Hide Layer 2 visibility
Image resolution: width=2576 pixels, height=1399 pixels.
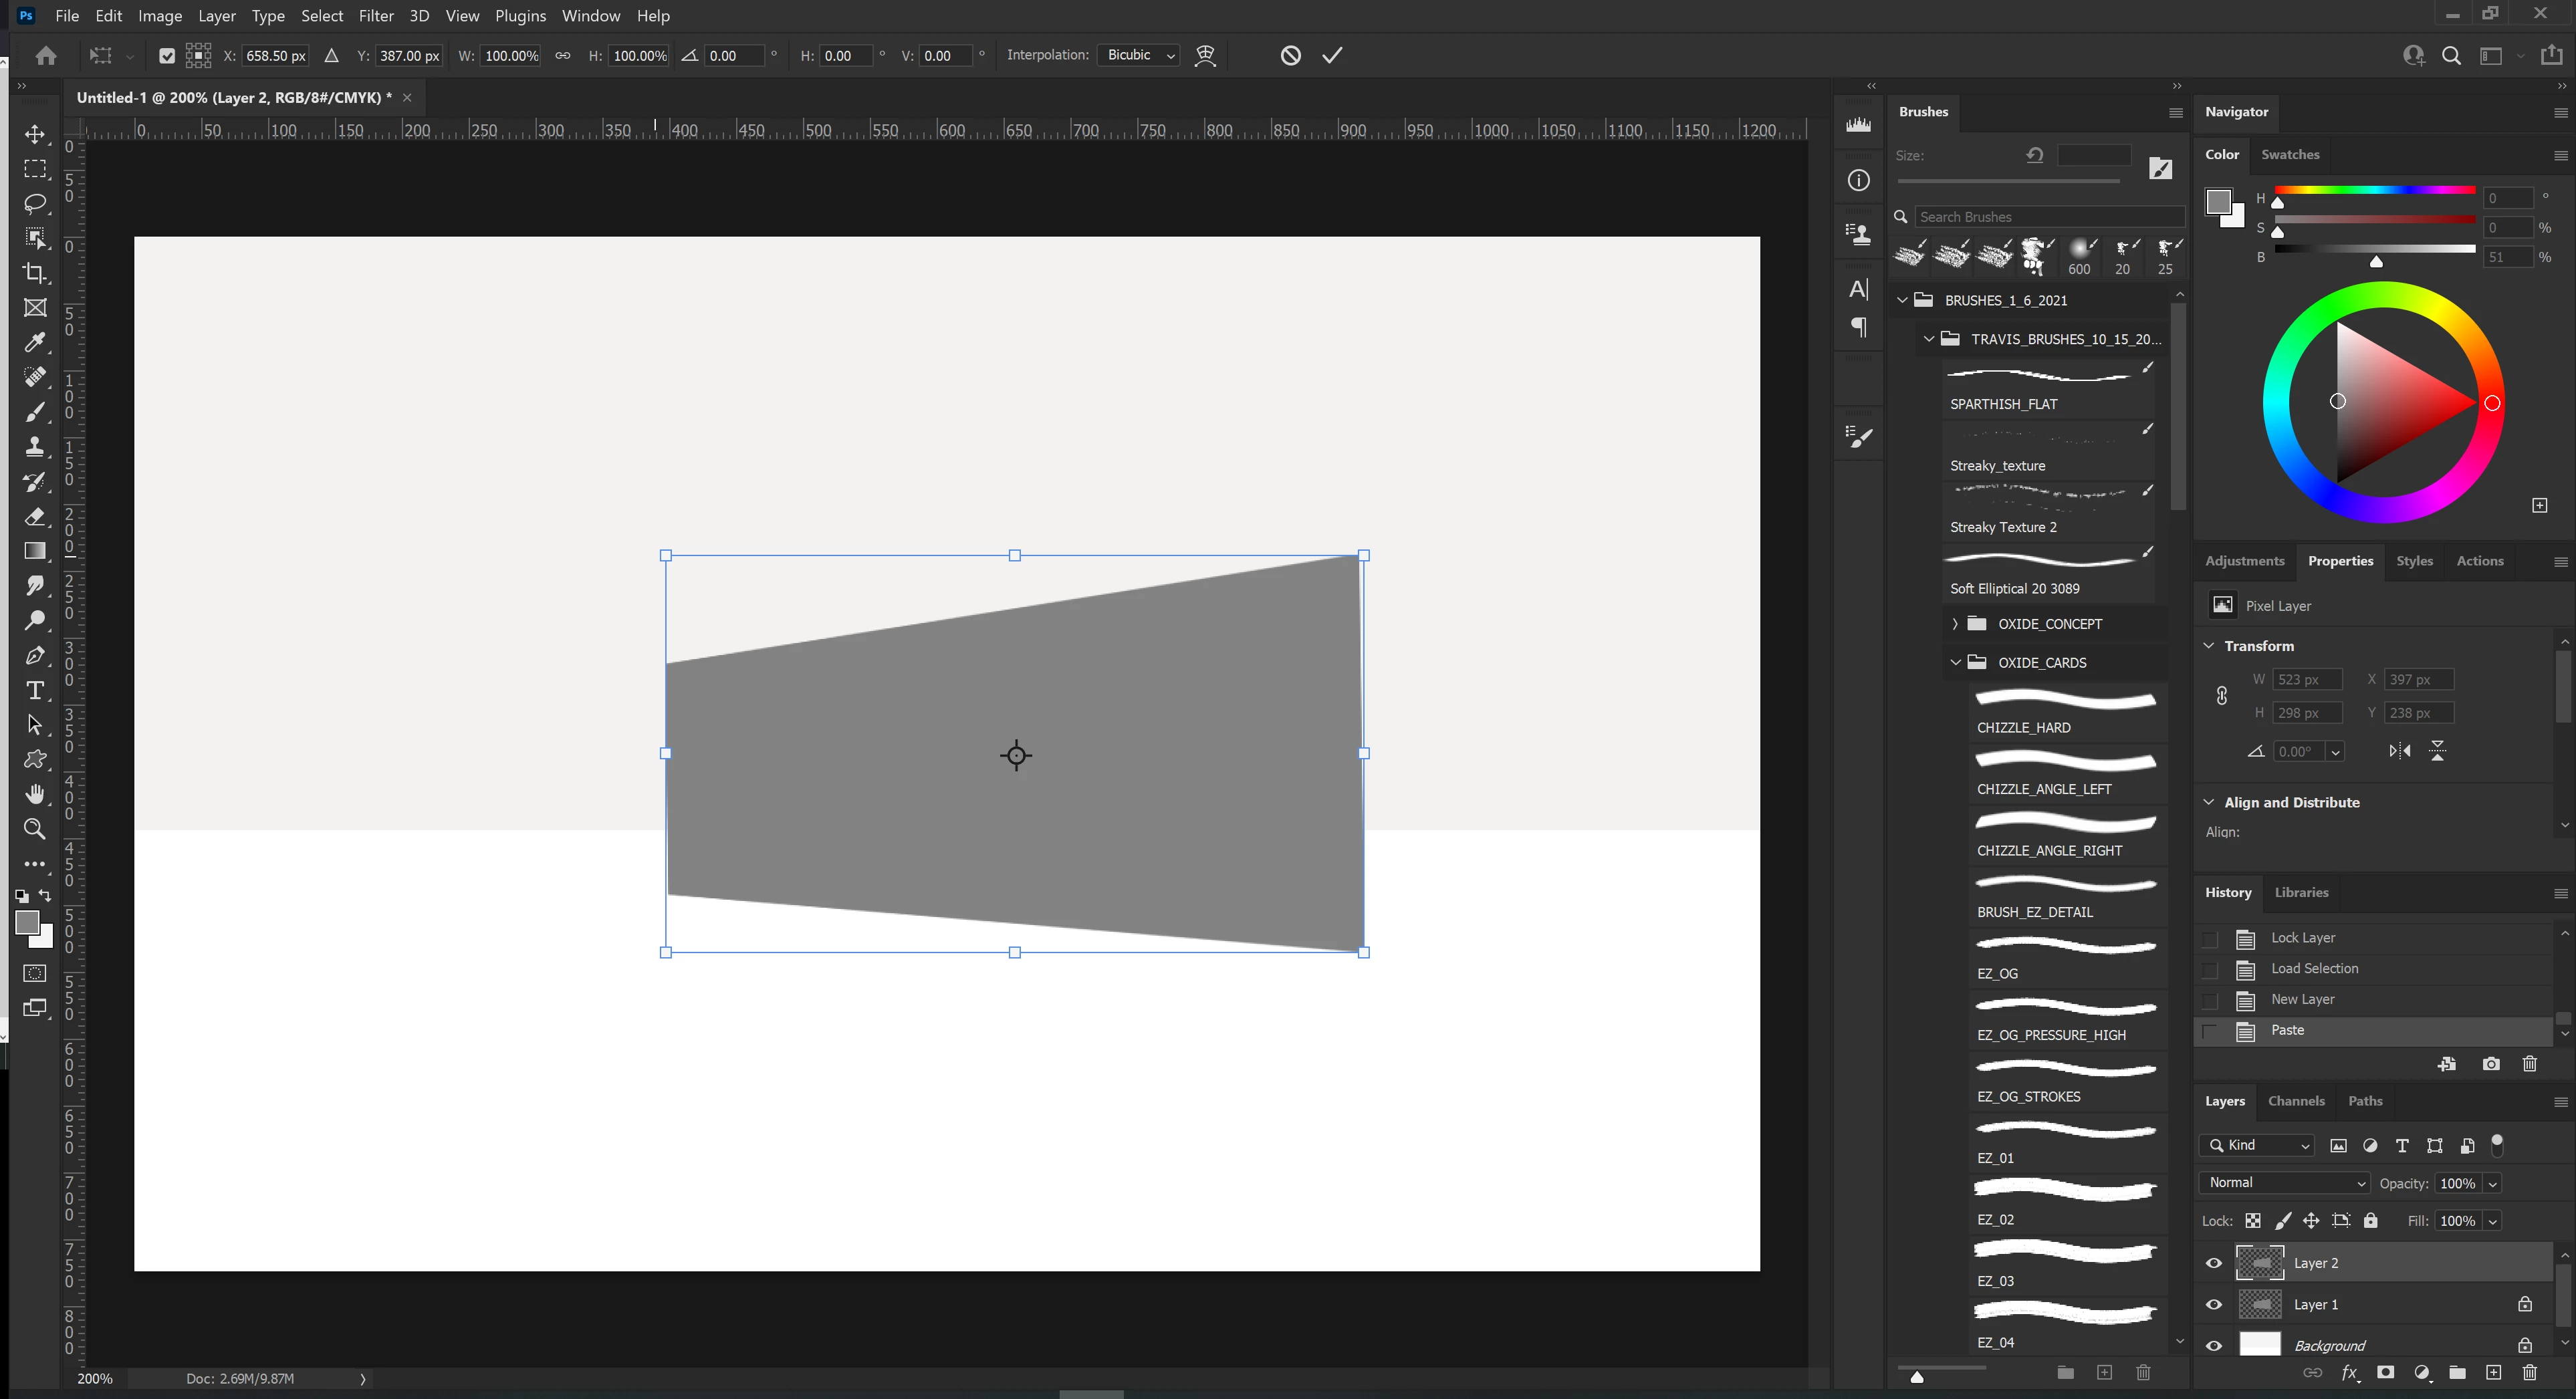pyautogui.click(x=2213, y=1263)
